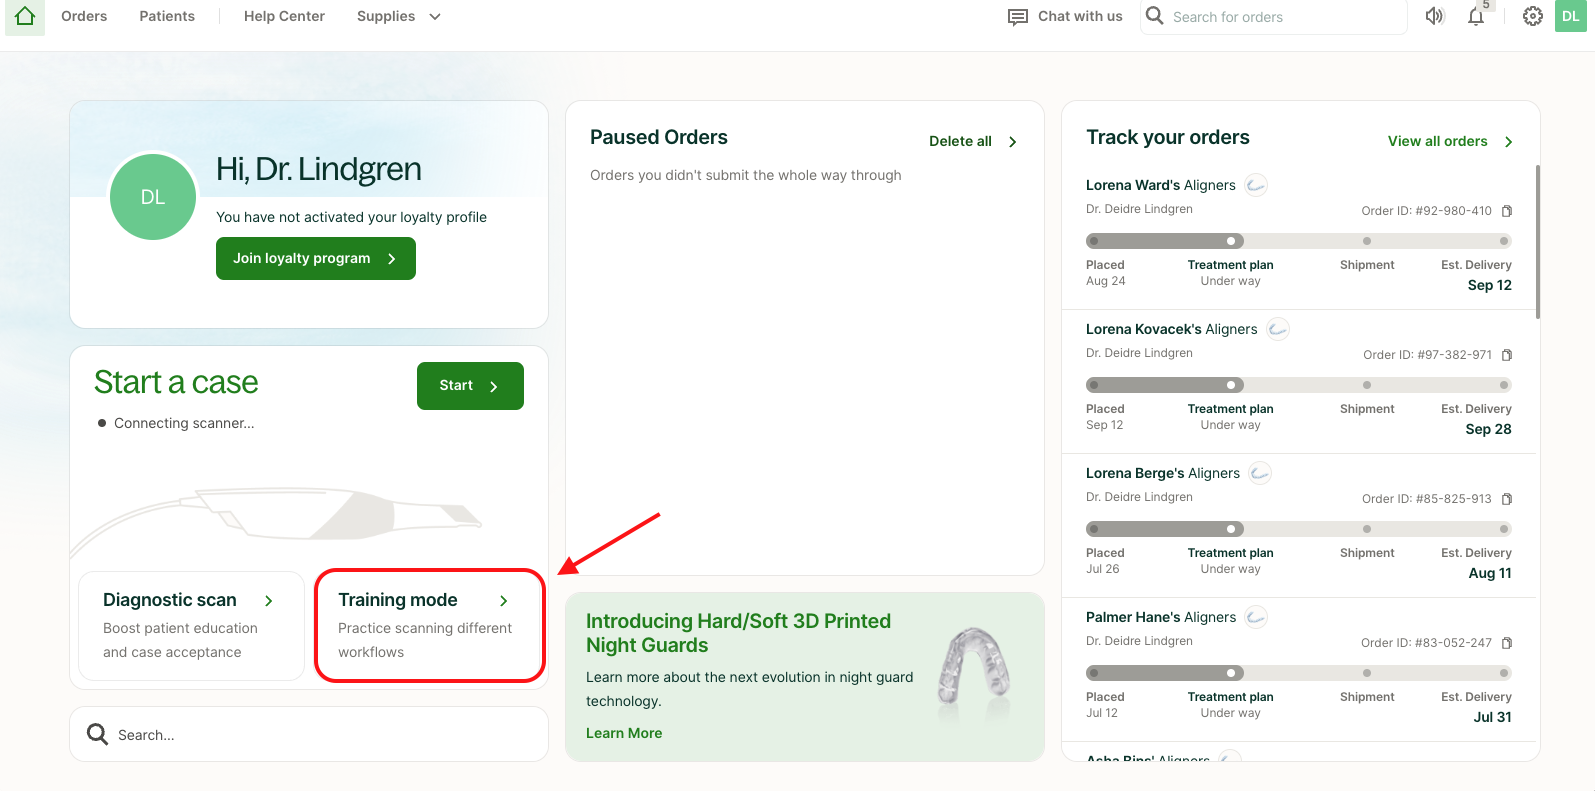Open the Training mode card
This screenshot has height=791, width=1595.
pos(429,626)
